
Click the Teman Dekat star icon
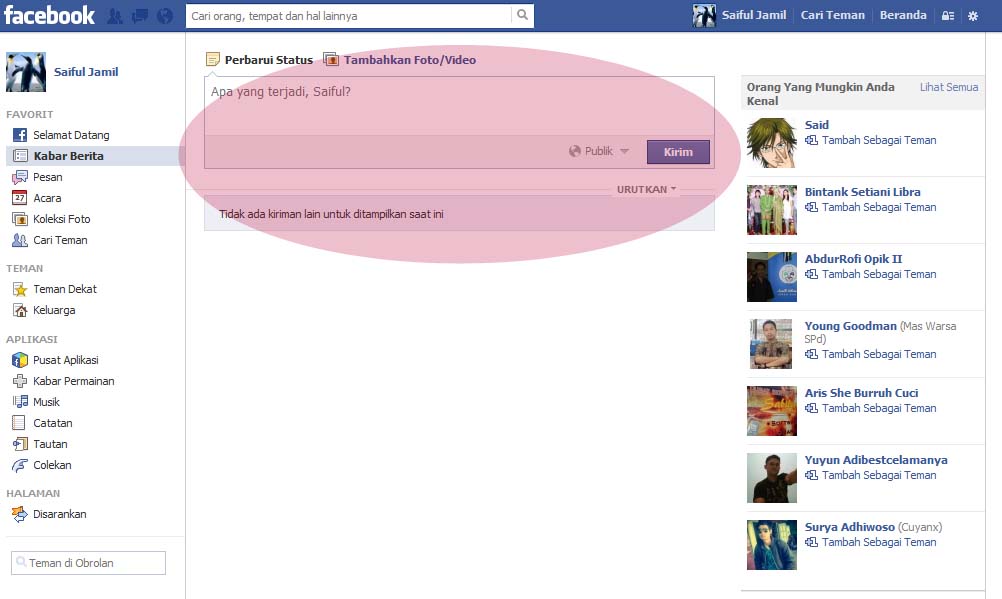(20, 290)
